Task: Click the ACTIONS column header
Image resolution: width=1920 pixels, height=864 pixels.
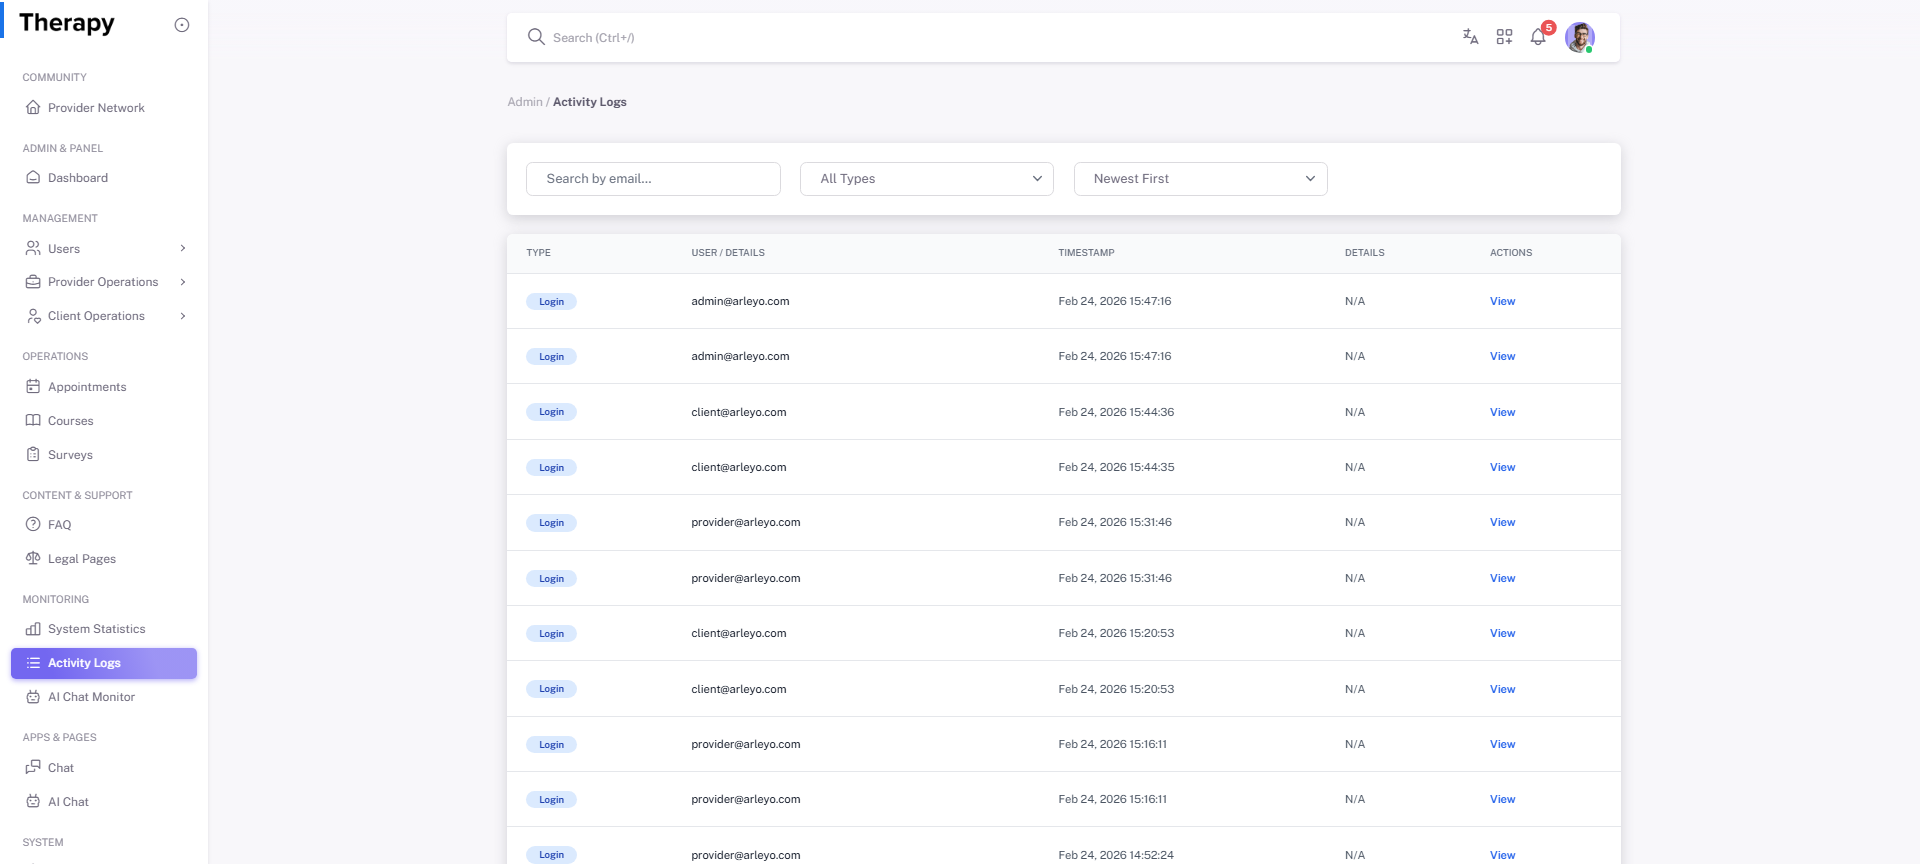Action: tap(1511, 253)
